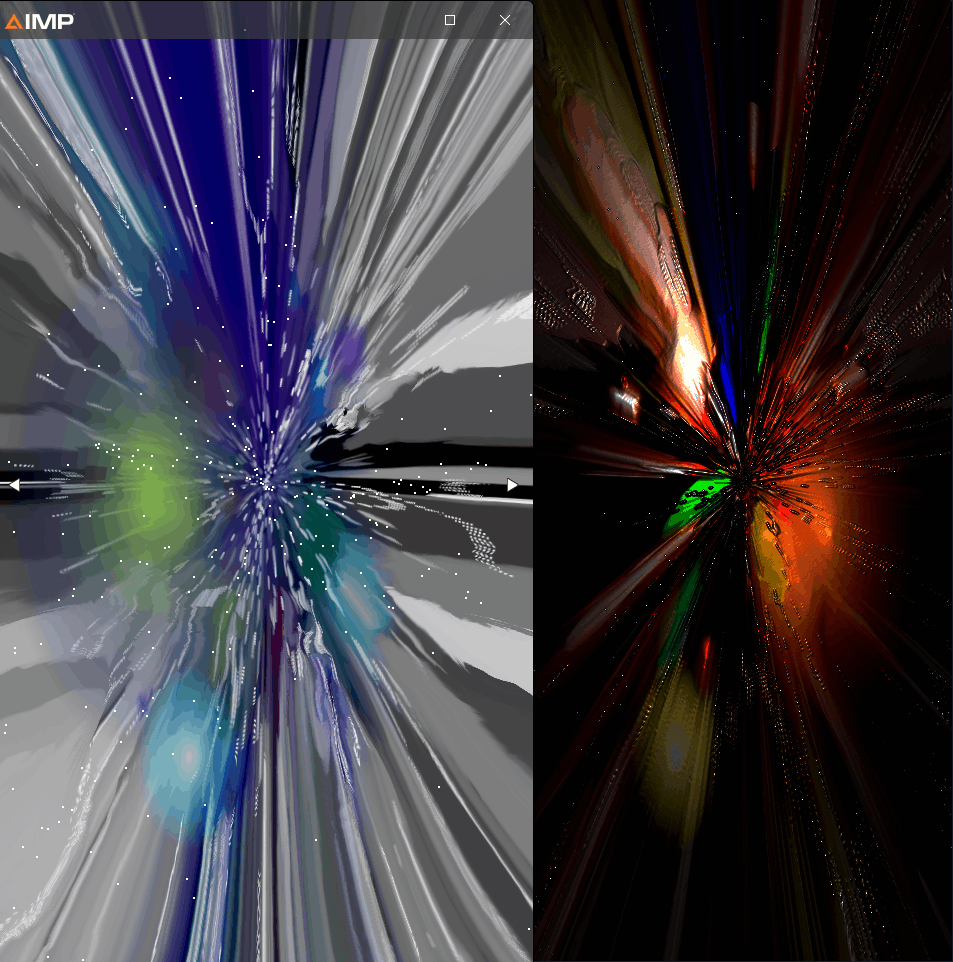Click the orange triangle of the AIMP logo
Screen dimensions: 953x962
pos(14,22)
